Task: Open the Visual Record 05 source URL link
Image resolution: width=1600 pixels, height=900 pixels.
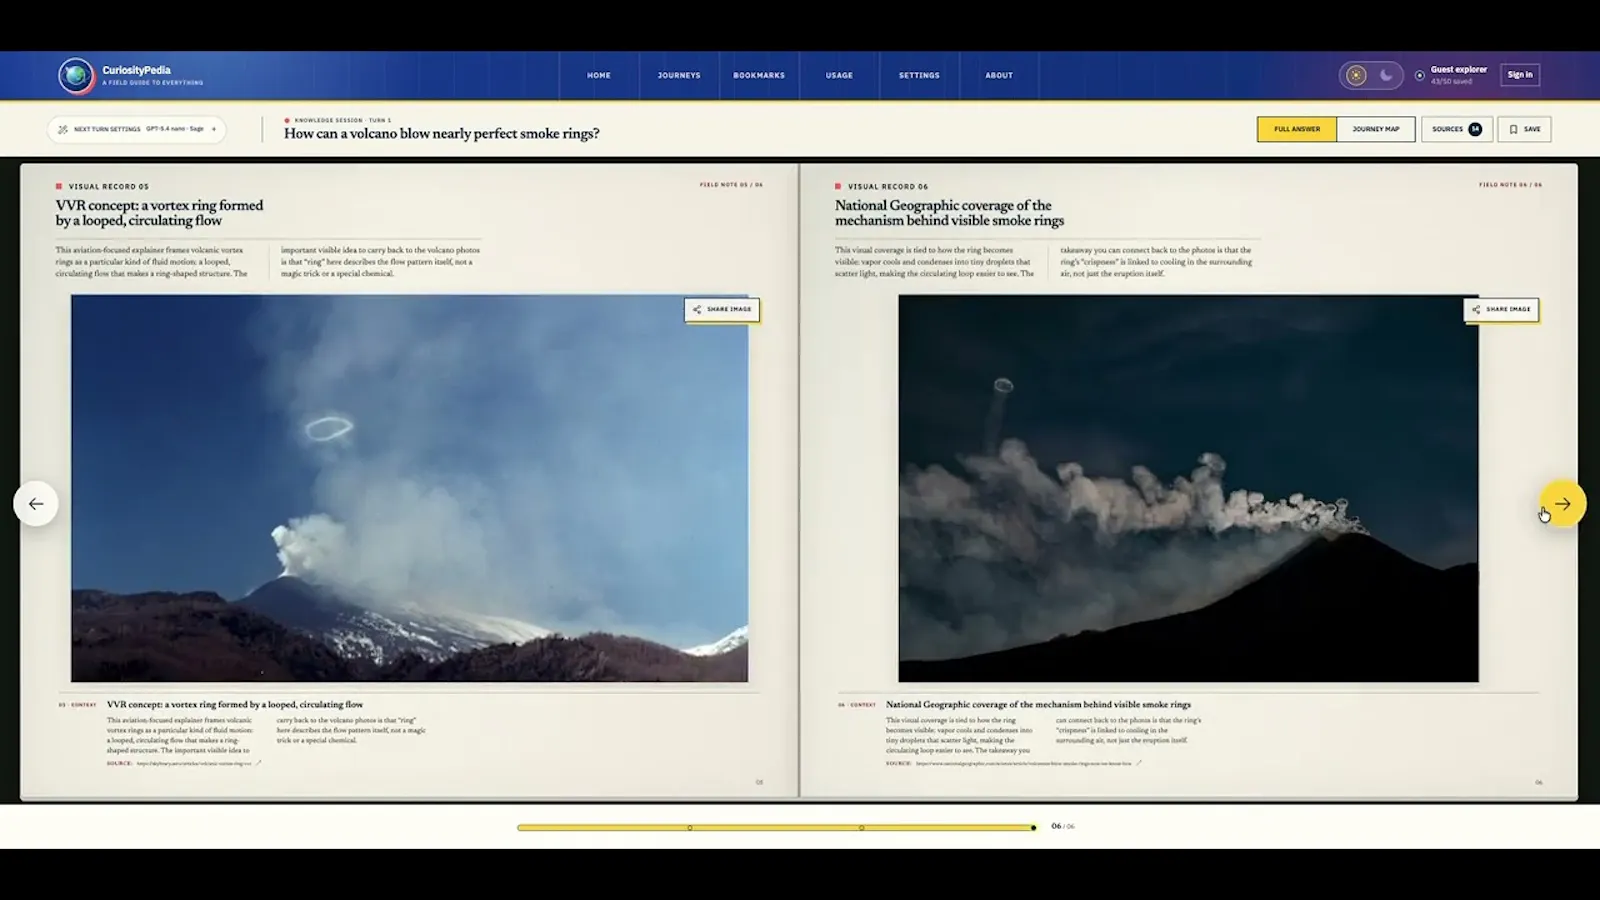Action: click(x=194, y=763)
